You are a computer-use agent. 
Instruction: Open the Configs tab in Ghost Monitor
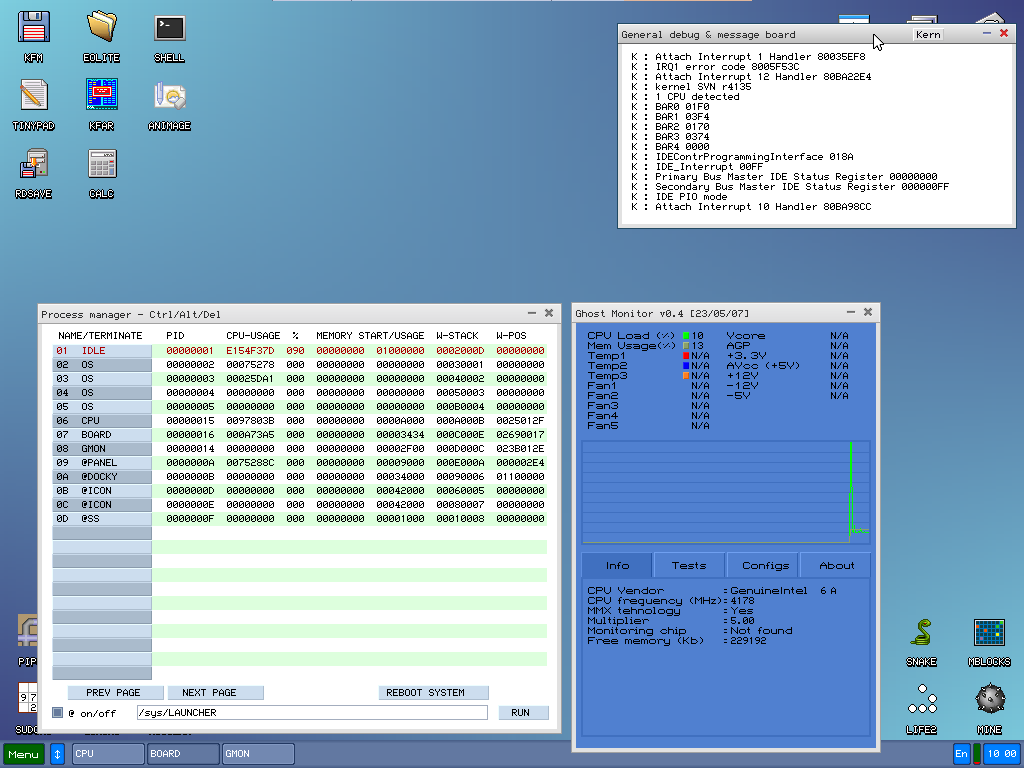(765, 565)
